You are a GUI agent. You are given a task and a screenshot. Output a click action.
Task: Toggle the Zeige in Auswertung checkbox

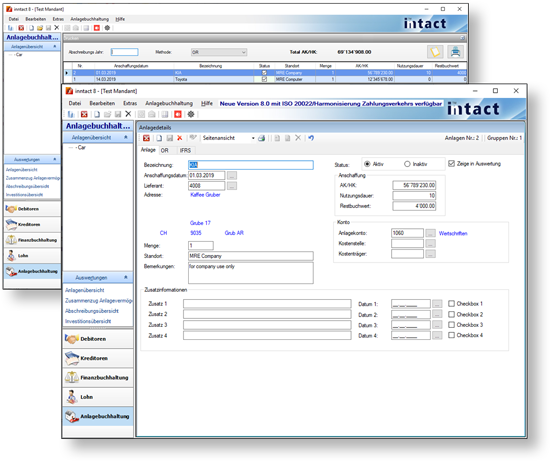451,163
